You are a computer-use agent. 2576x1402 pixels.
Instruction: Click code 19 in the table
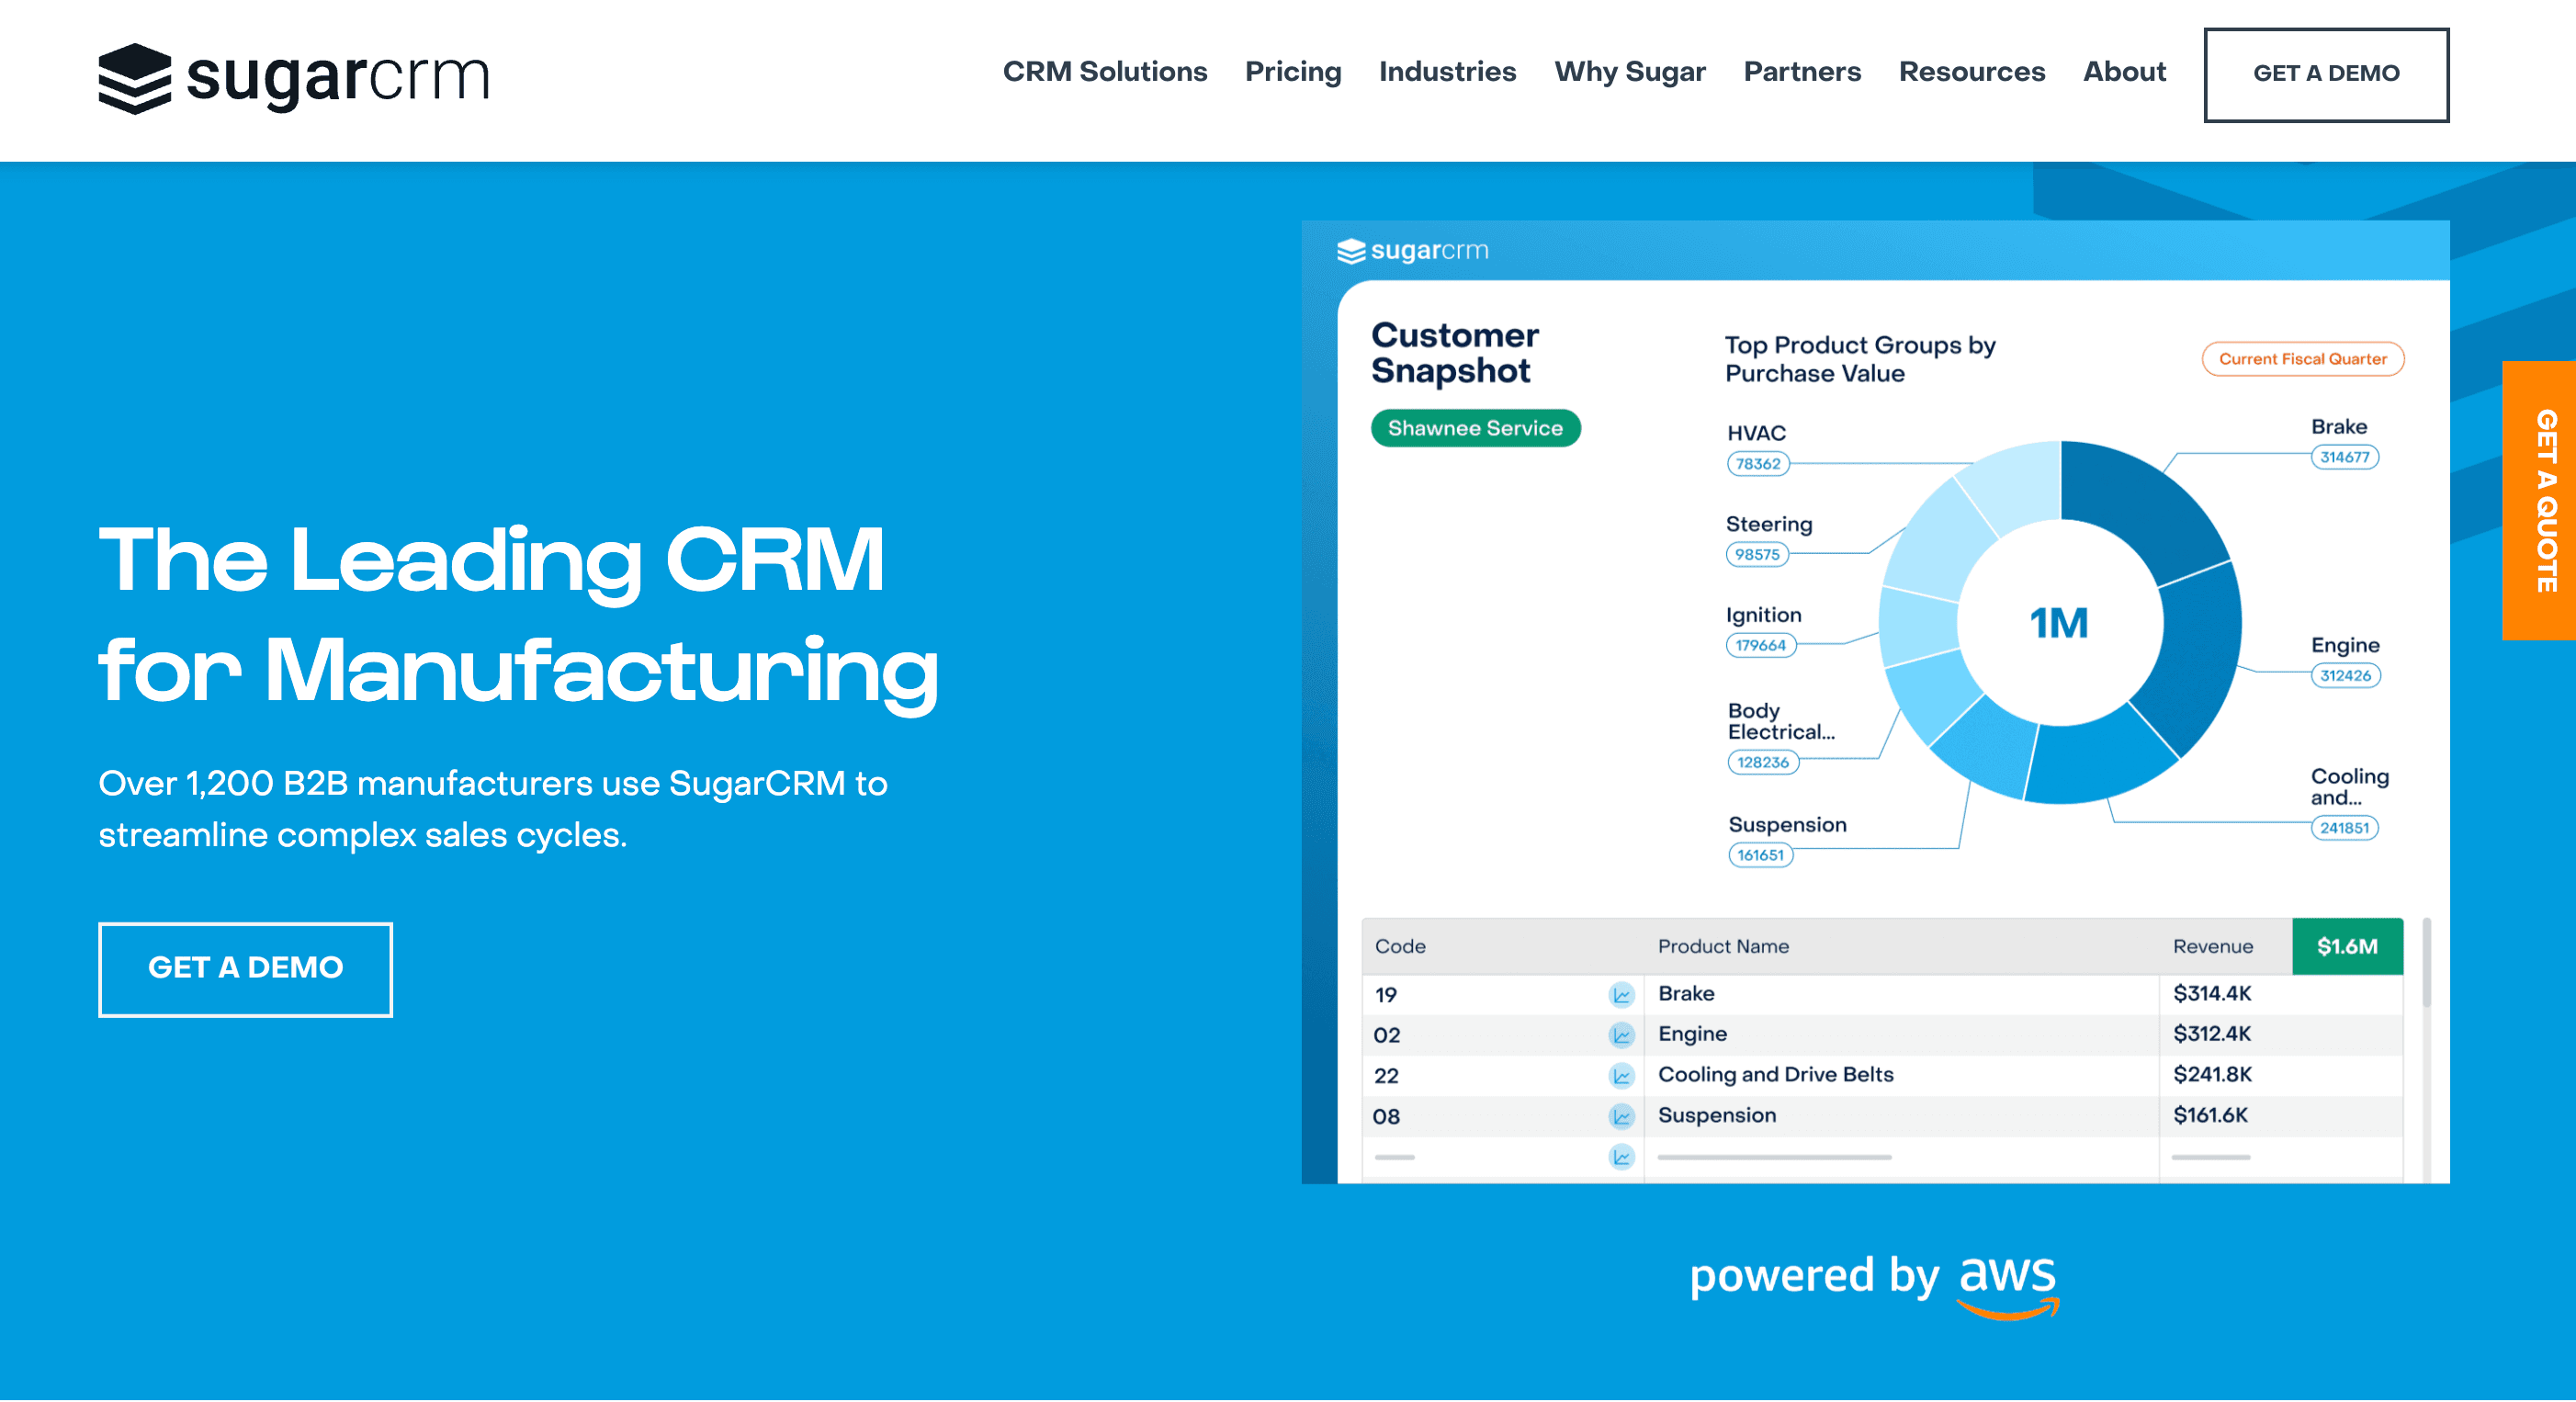[1385, 995]
